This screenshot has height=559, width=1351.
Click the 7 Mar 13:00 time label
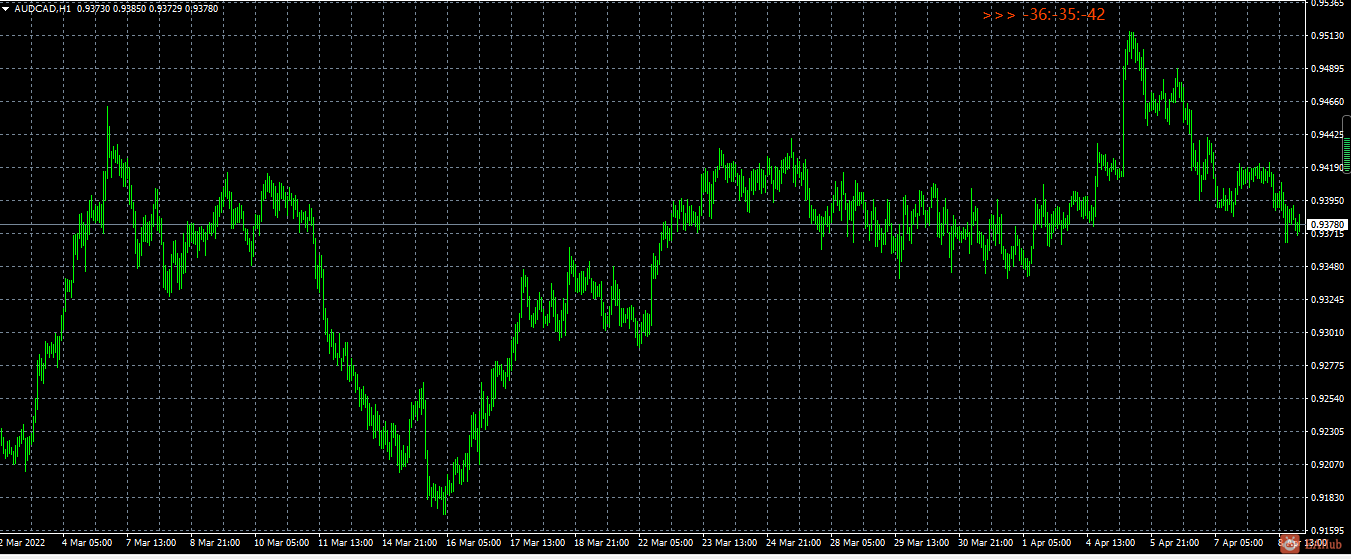click(151, 543)
